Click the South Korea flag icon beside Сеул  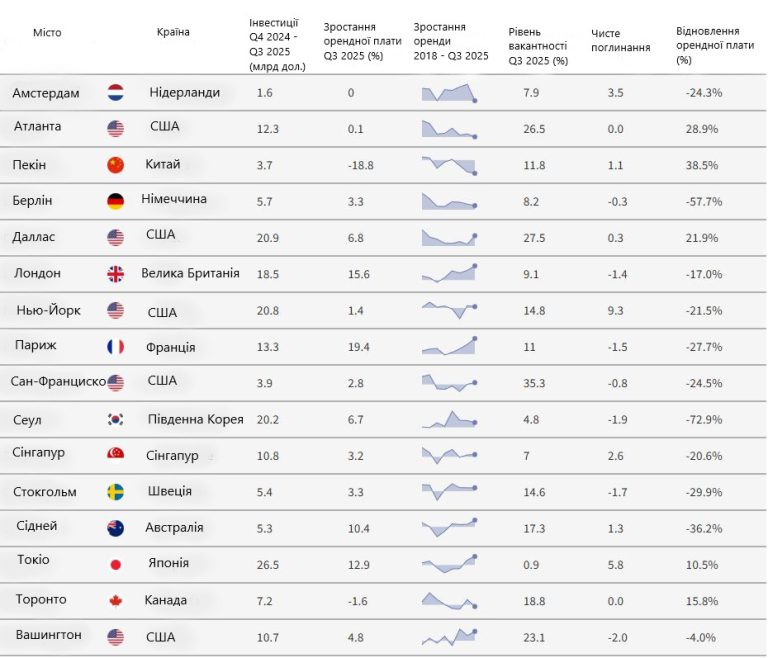115,420
